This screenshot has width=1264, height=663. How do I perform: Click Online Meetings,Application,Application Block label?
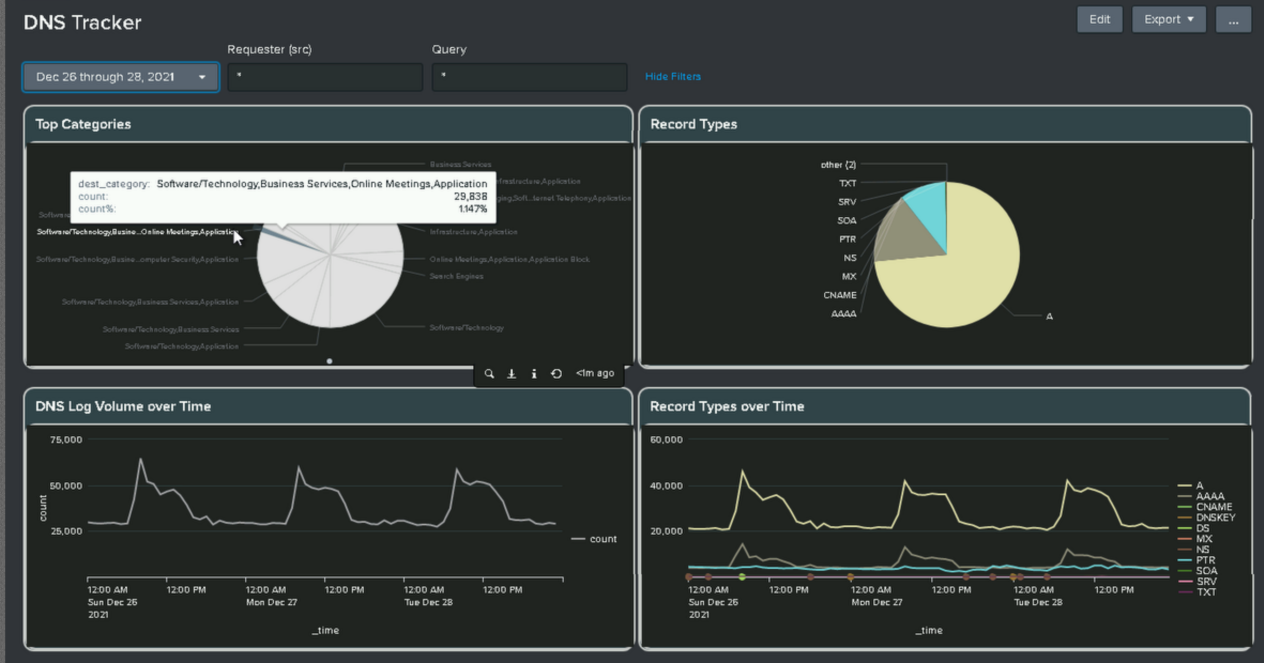click(510, 259)
